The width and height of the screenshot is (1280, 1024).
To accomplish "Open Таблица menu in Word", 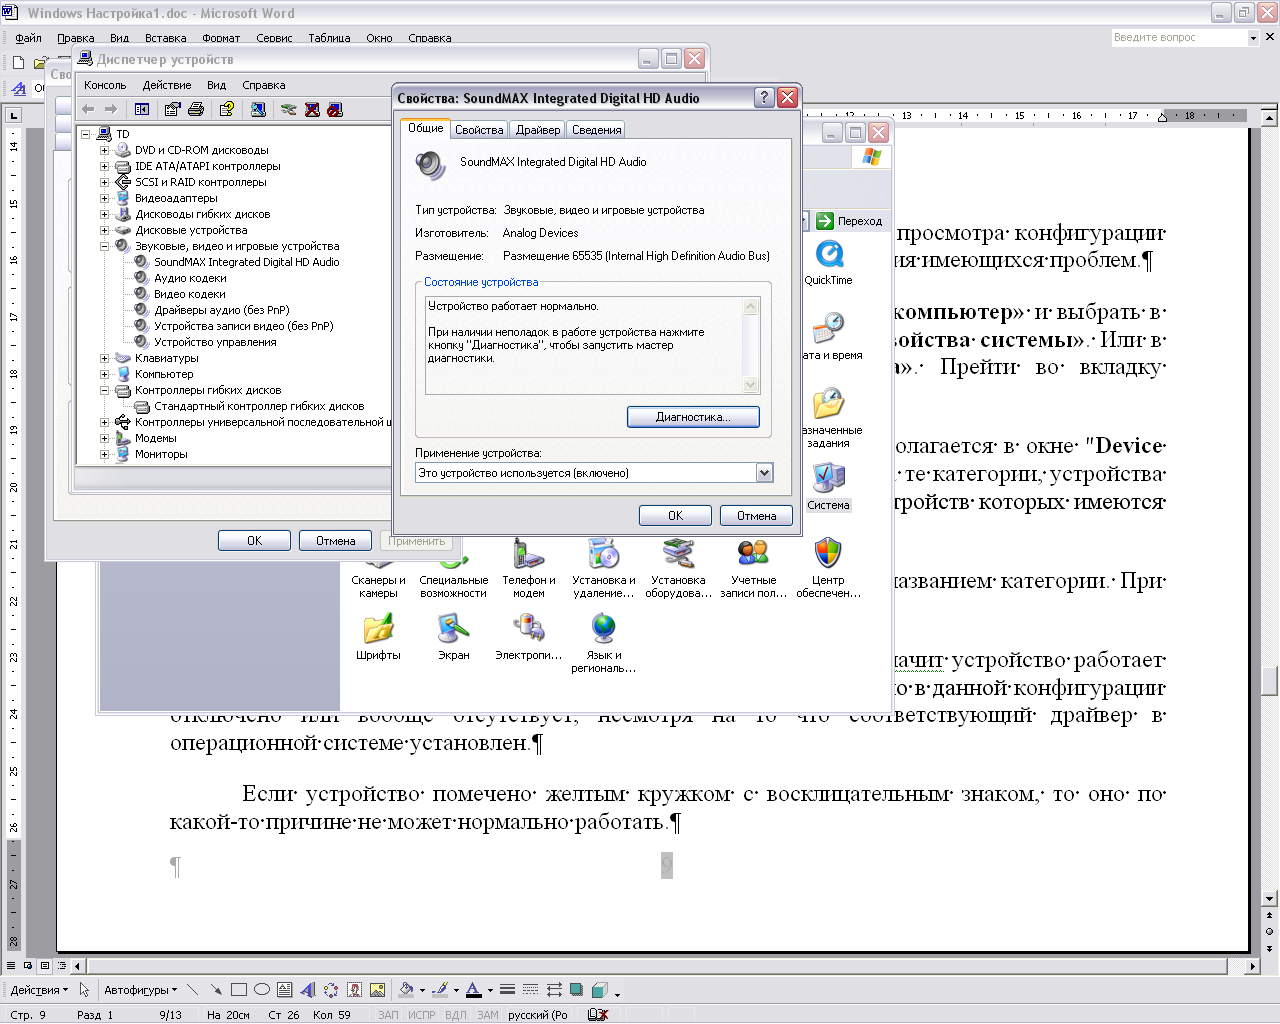I will [x=329, y=38].
